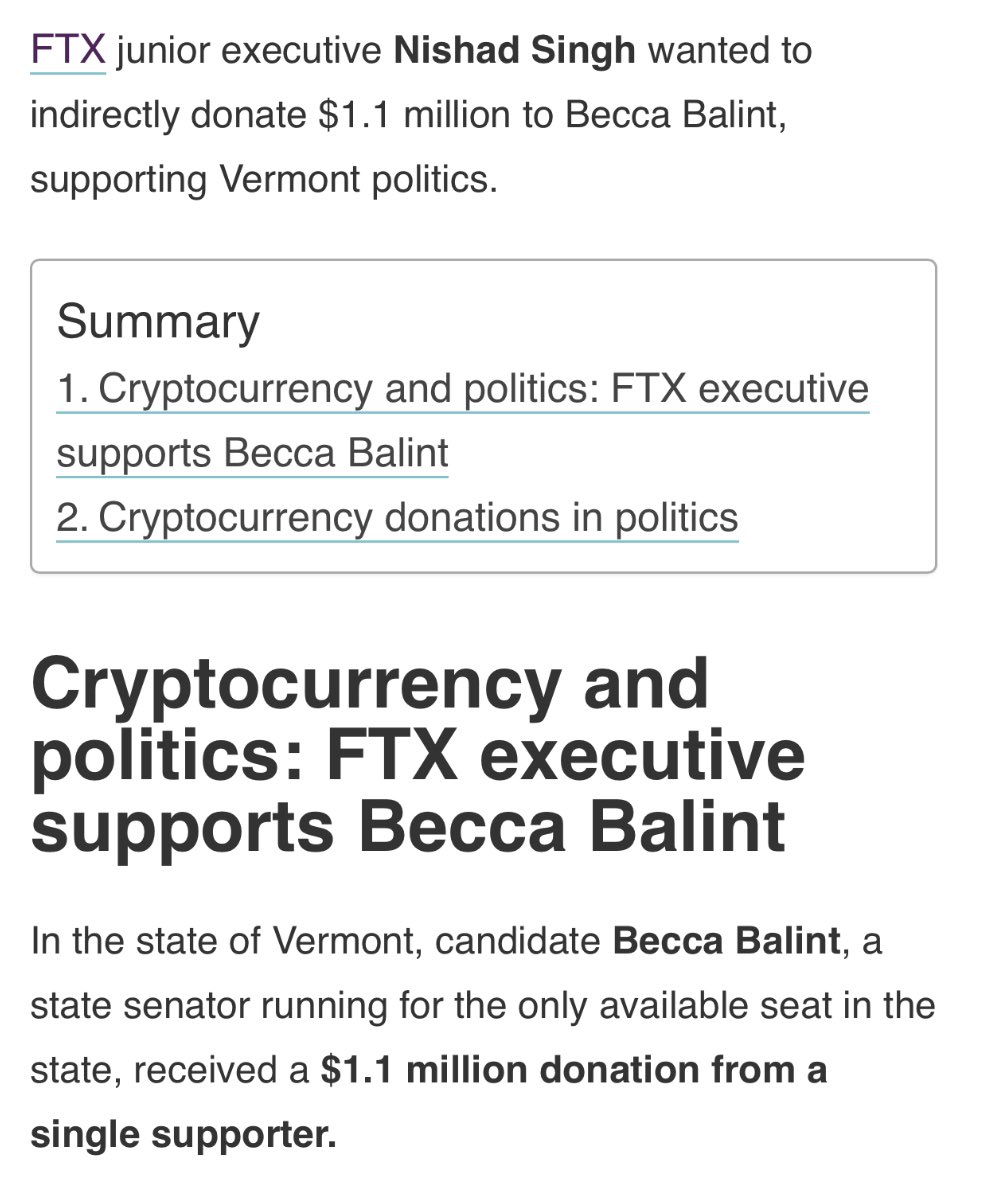
Task: Jump to summary item 1 about Becca Balint
Action: click(x=462, y=389)
